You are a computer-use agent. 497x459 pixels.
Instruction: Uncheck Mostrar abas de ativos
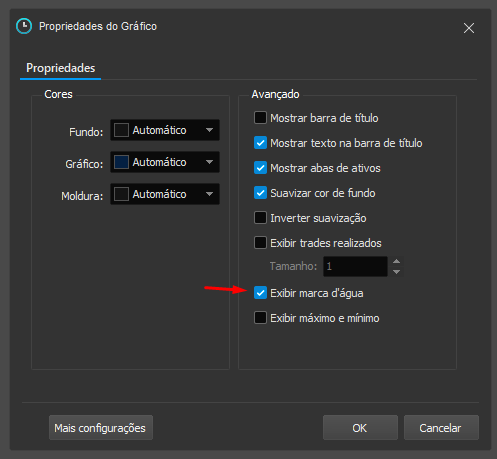(x=260, y=168)
